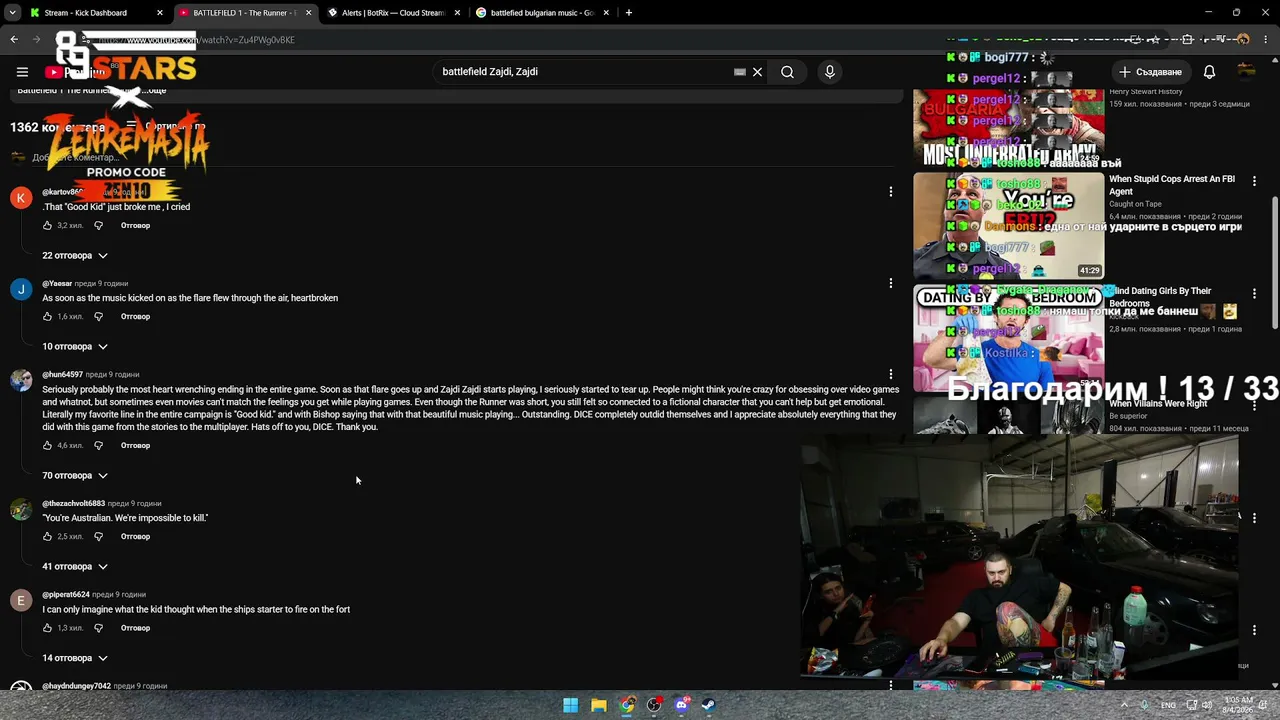
Task: Reply to the "You're Australian" comment
Action: (135, 536)
